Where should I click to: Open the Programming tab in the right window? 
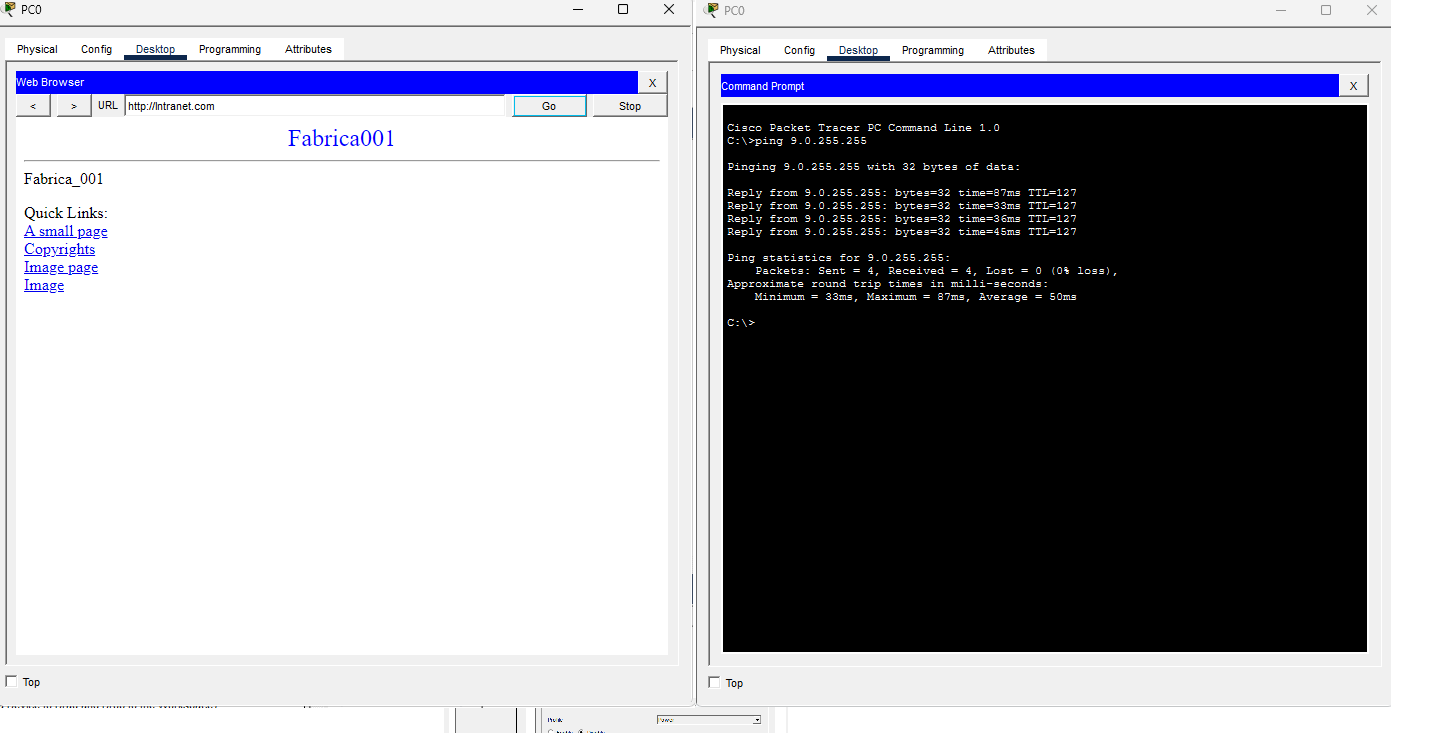pyautogui.click(x=932, y=49)
